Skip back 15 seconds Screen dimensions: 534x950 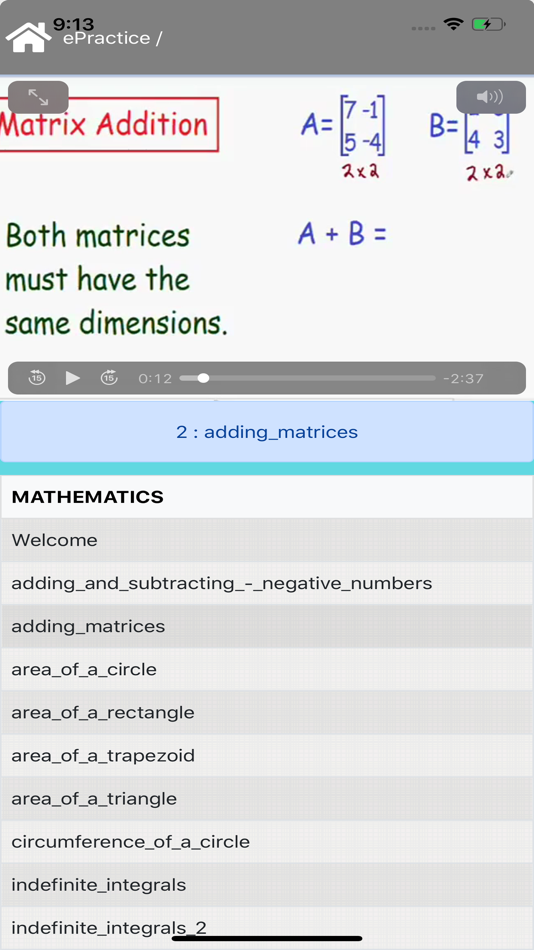click(x=37, y=378)
